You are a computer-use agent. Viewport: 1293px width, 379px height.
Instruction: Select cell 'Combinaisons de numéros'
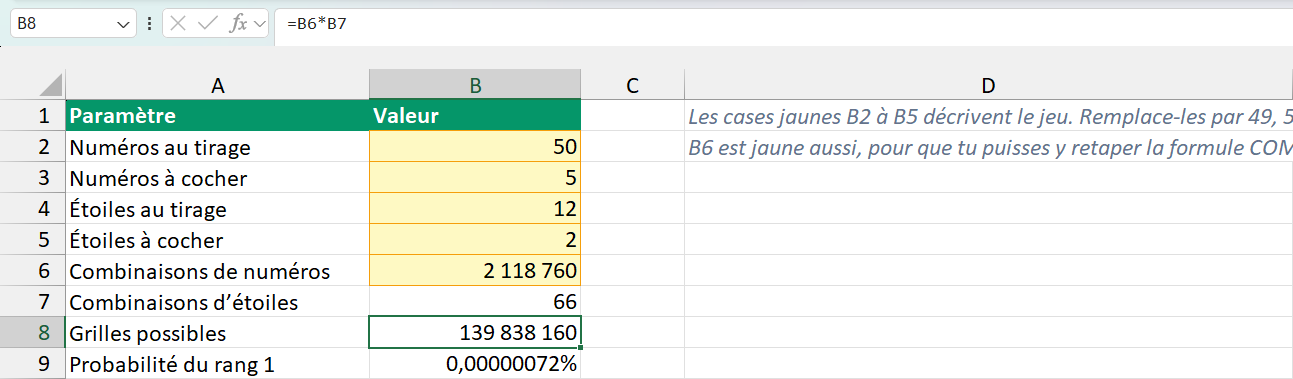[x=217, y=271]
